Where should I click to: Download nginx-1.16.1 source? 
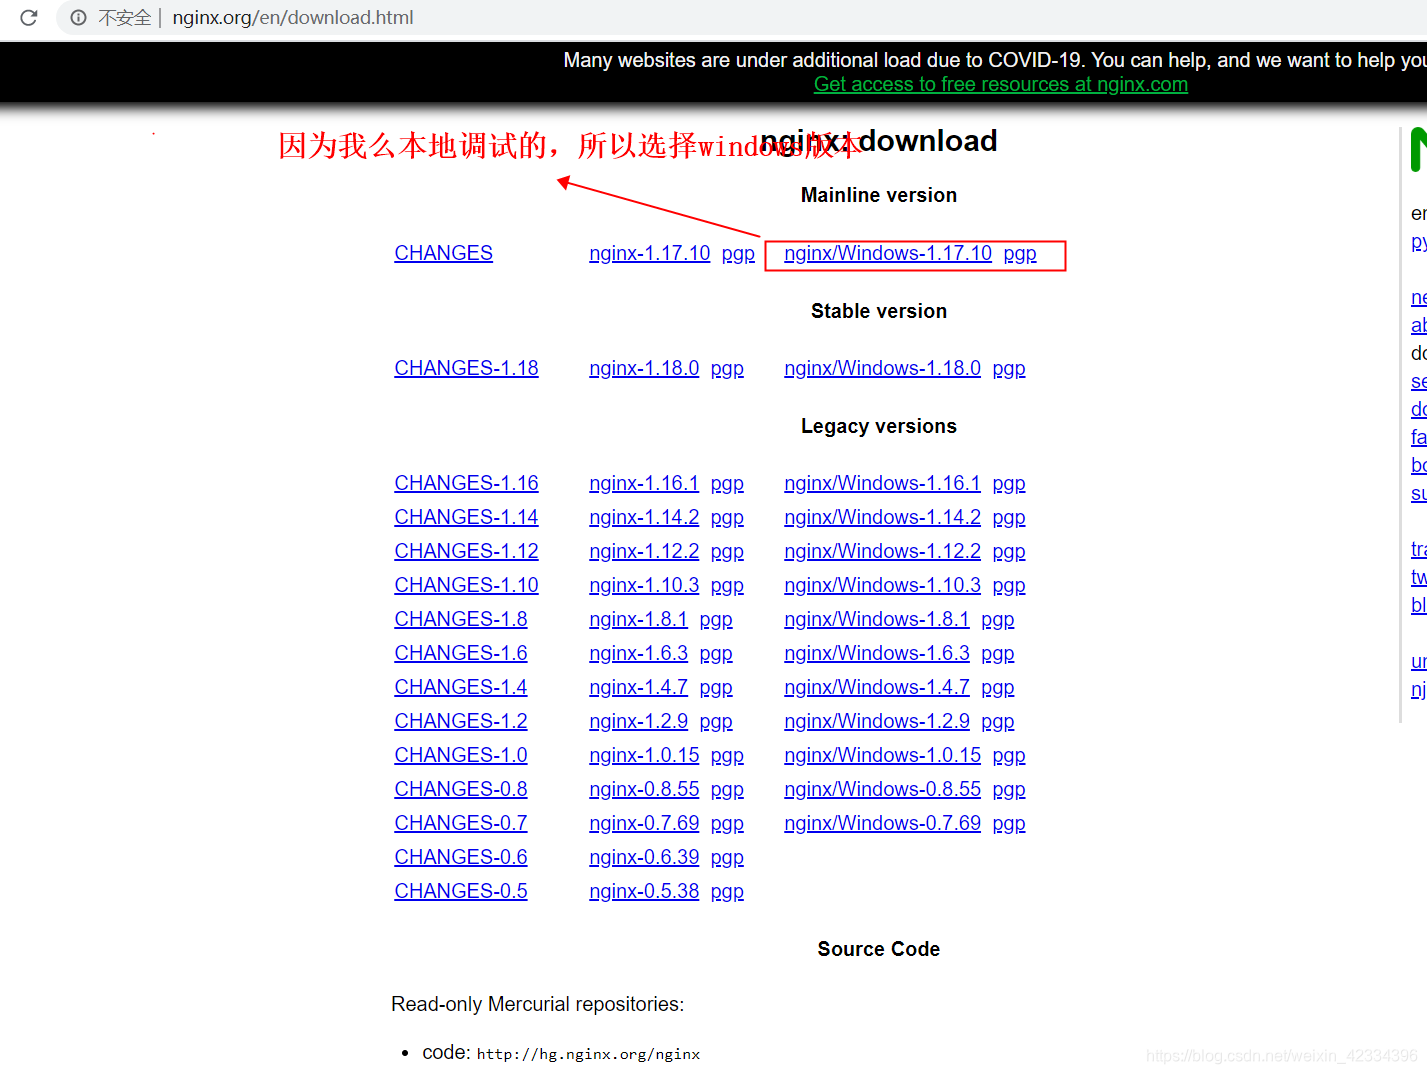pyautogui.click(x=644, y=483)
